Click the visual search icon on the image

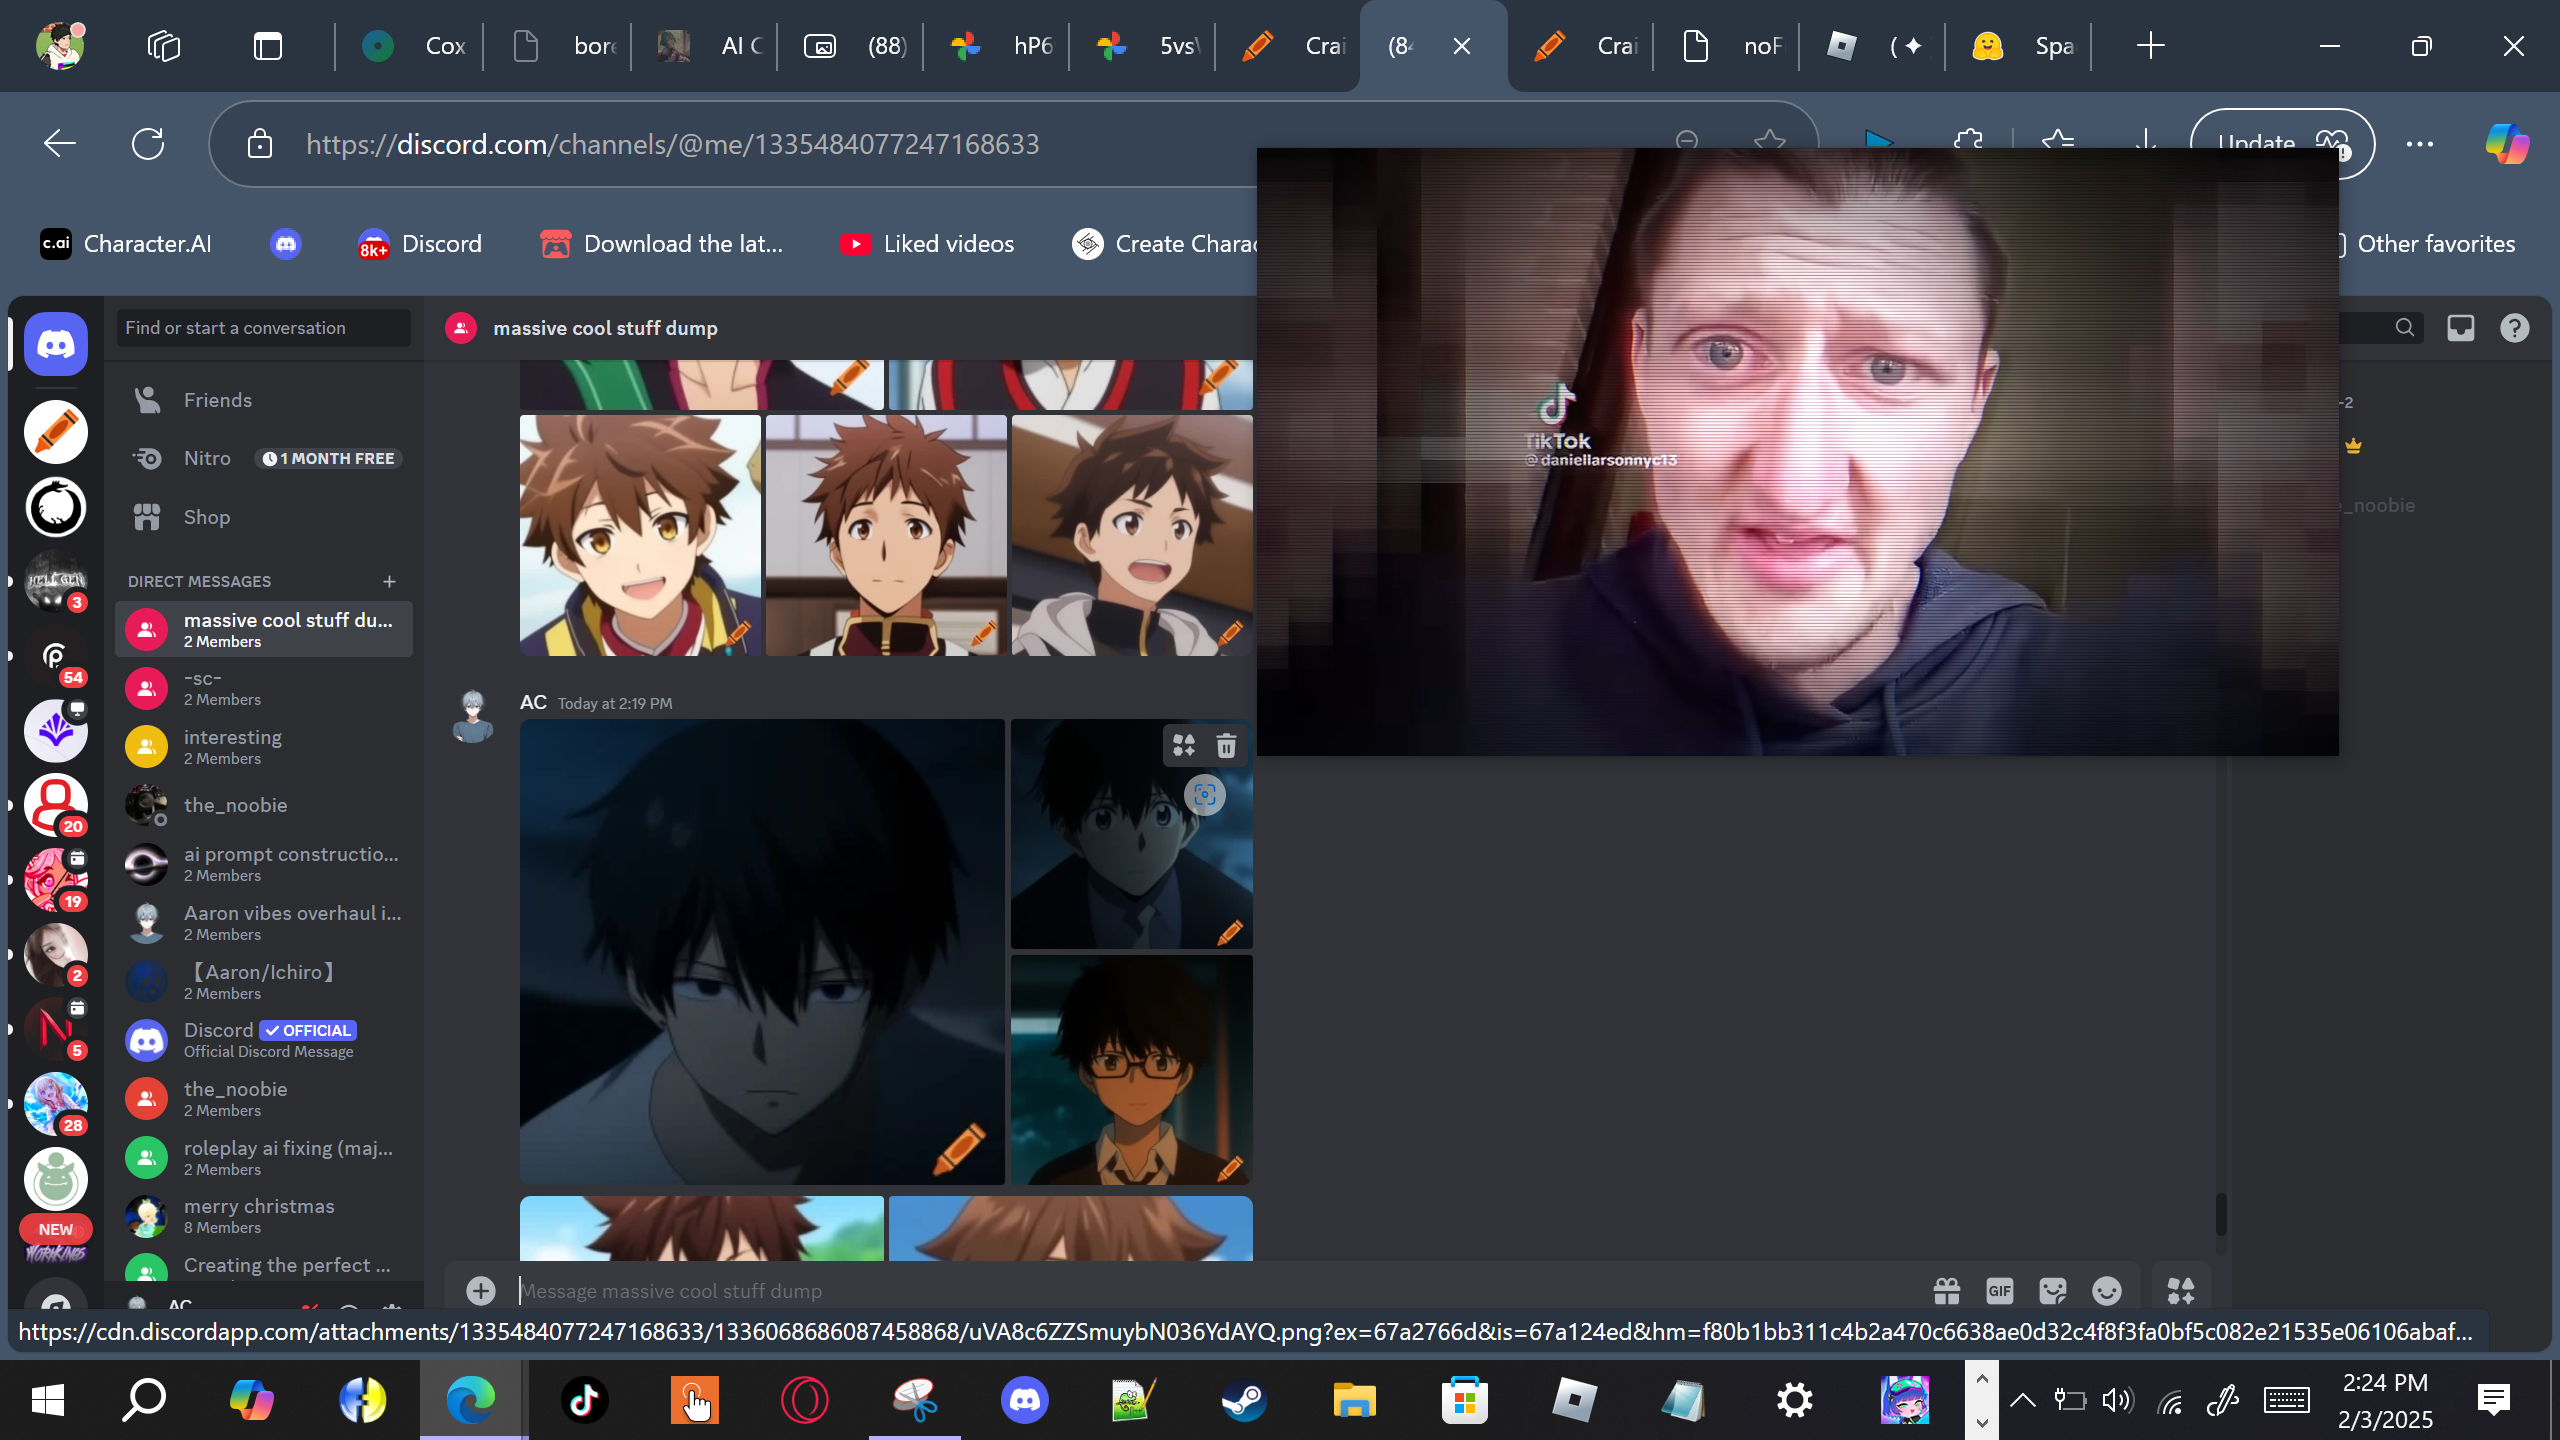pyautogui.click(x=1205, y=795)
